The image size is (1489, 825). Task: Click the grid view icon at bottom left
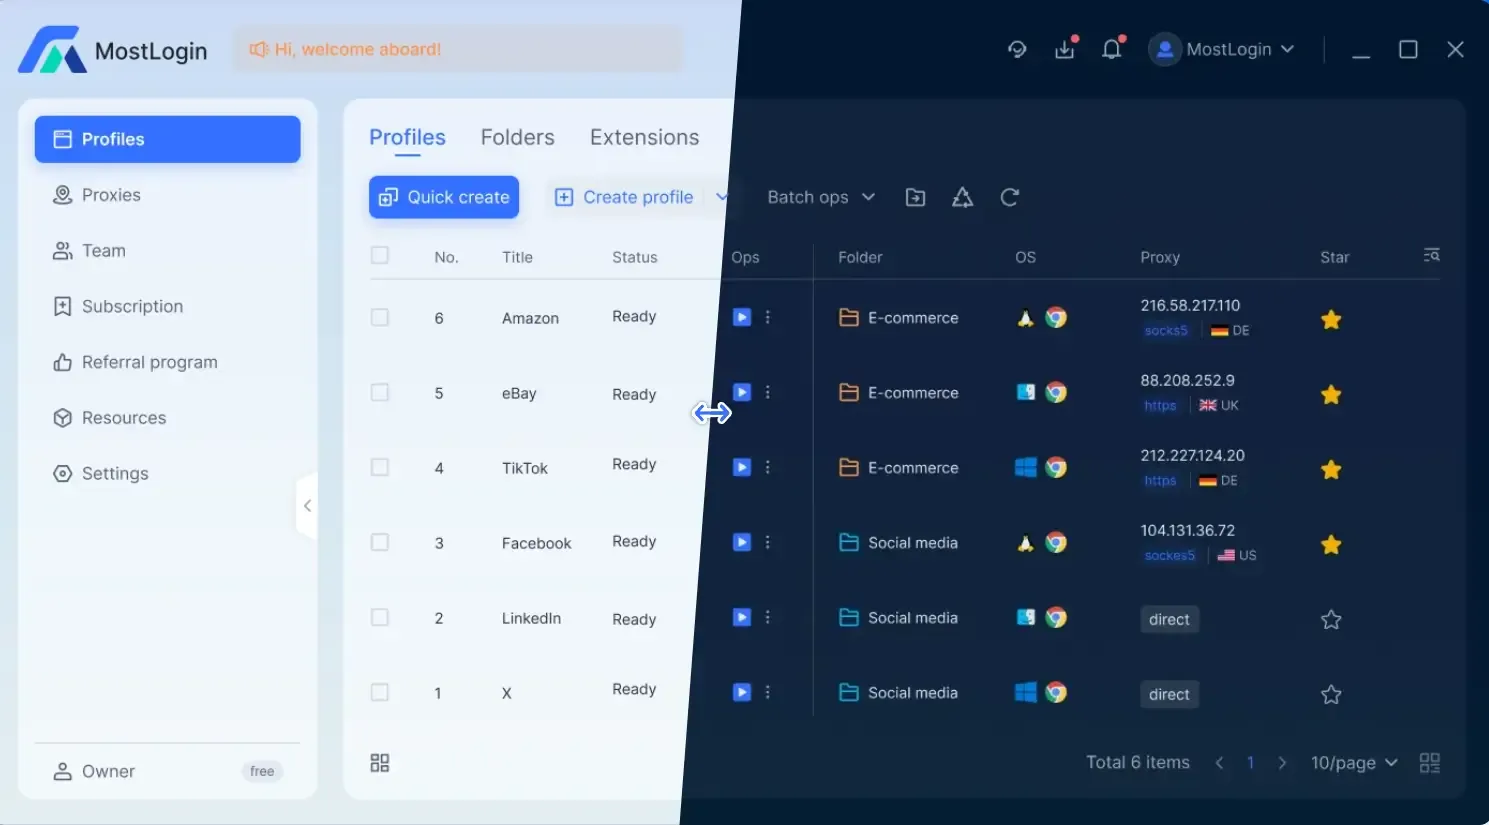380,763
